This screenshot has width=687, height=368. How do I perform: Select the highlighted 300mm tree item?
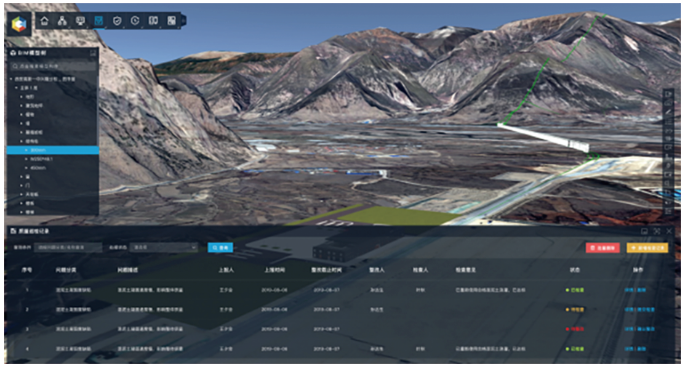(53, 150)
